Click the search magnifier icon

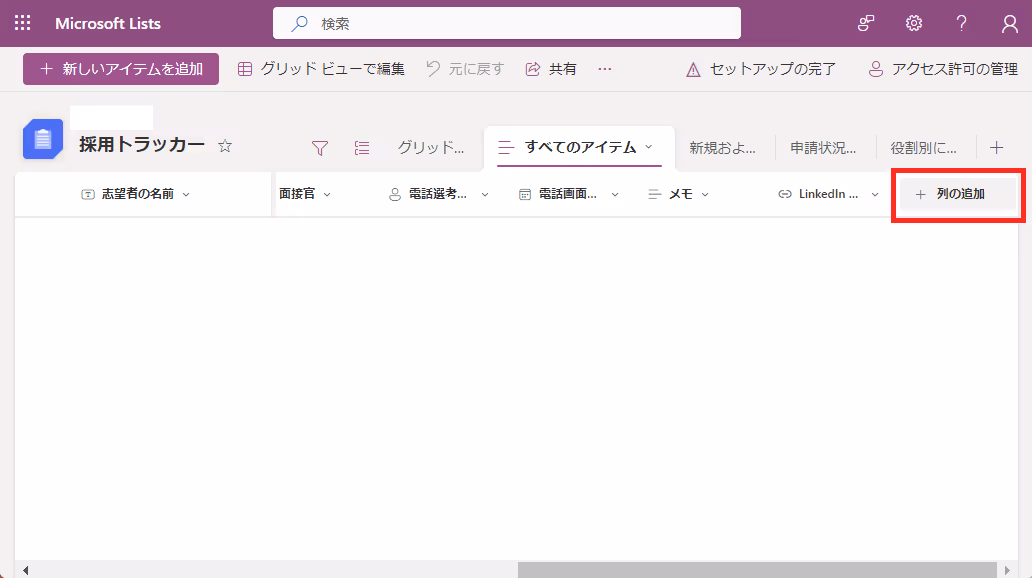(x=299, y=24)
